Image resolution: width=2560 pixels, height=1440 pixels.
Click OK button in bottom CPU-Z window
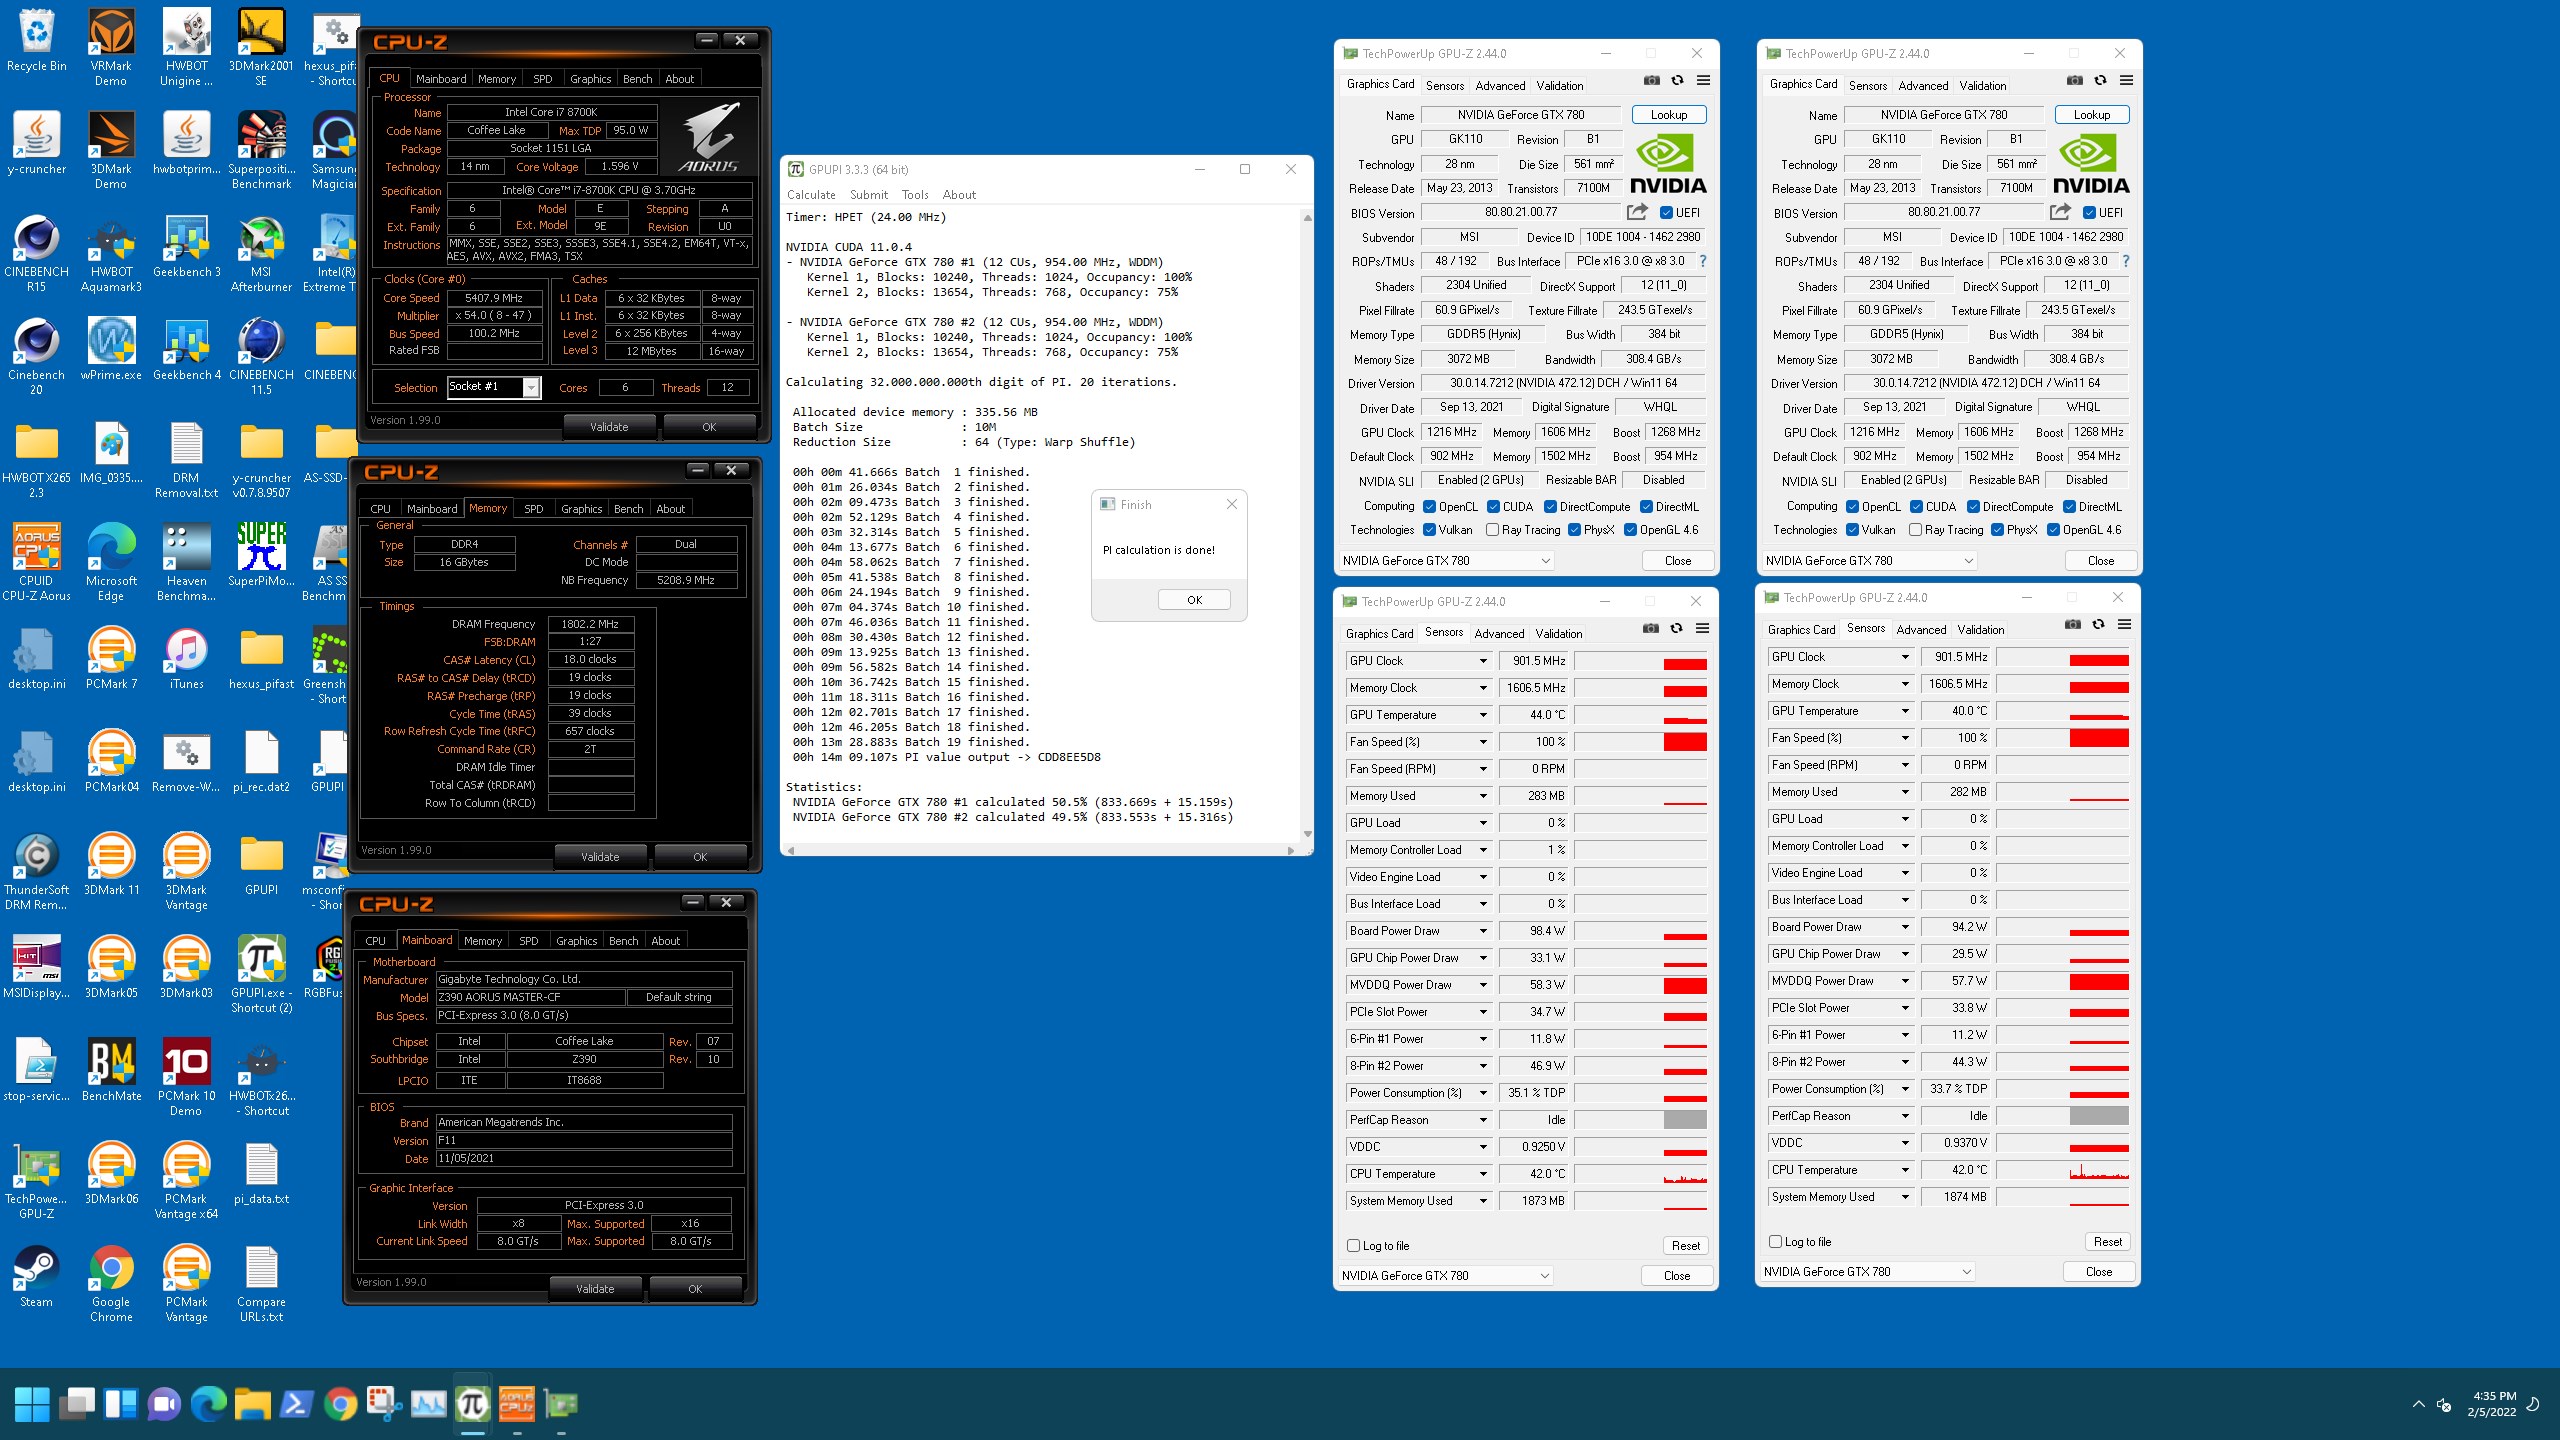point(695,1289)
